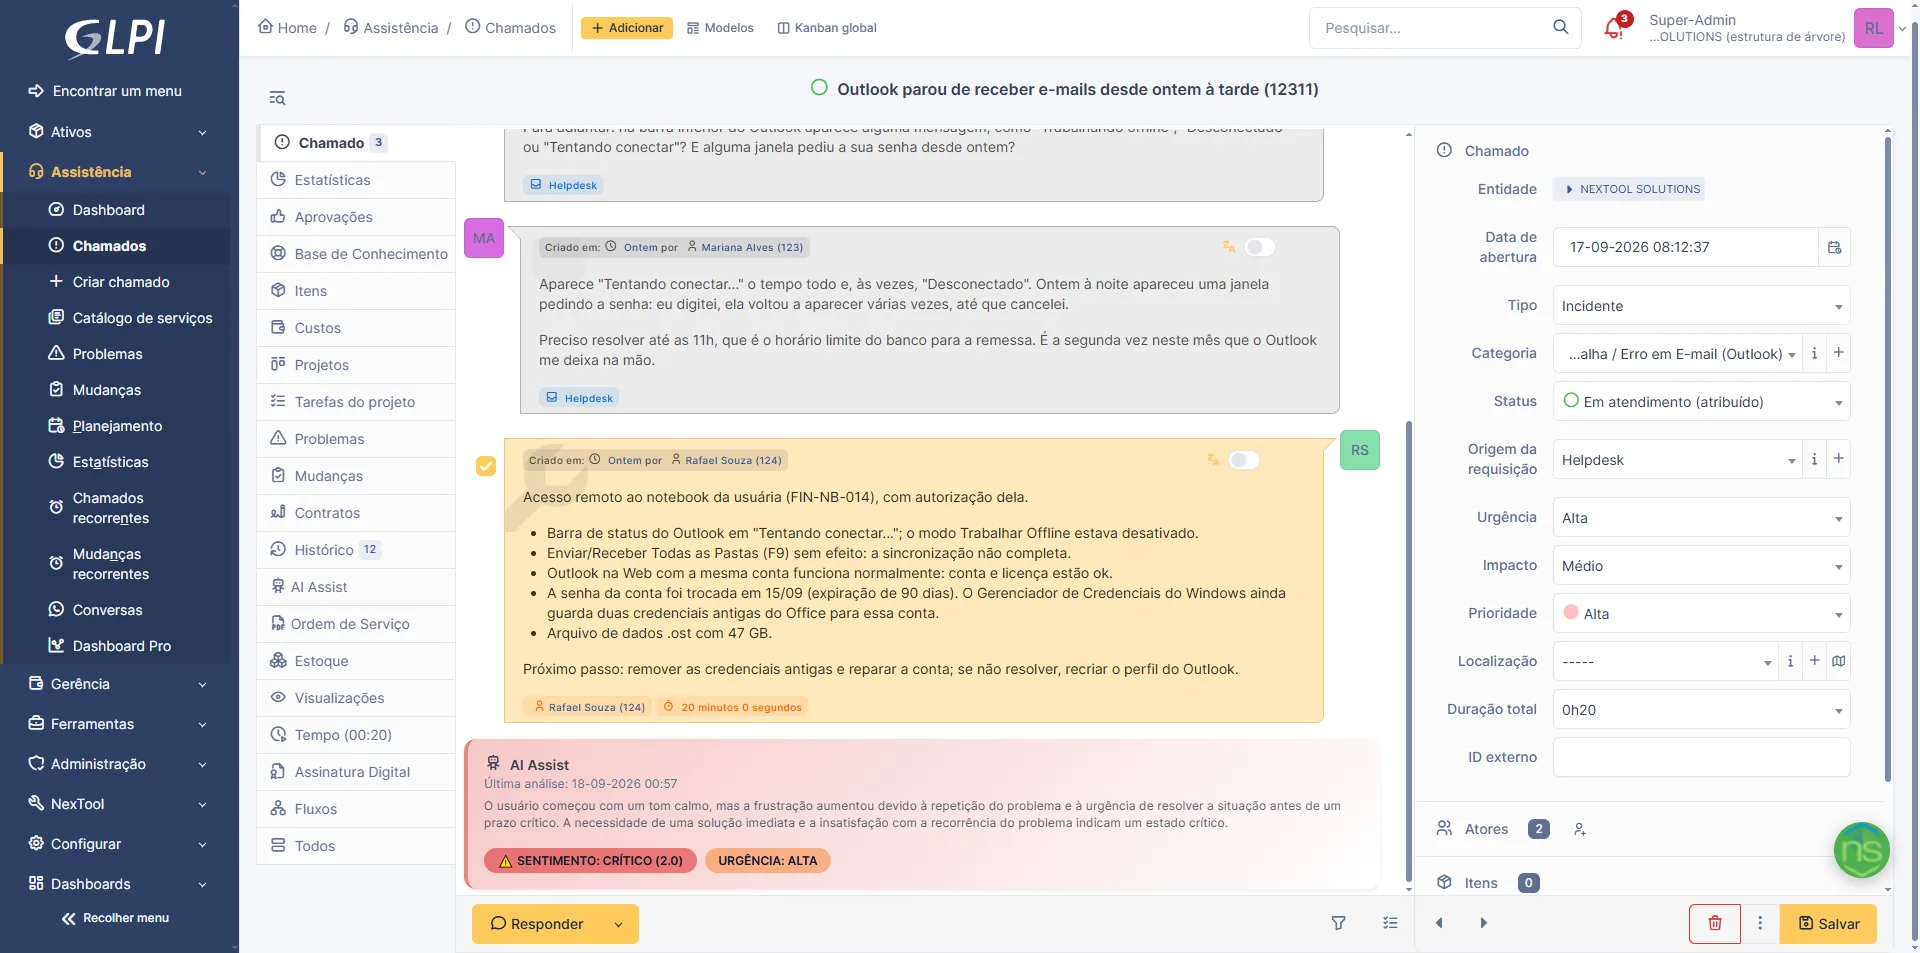
Task: Open the Duração total dropdown
Action: point(1701,710)
